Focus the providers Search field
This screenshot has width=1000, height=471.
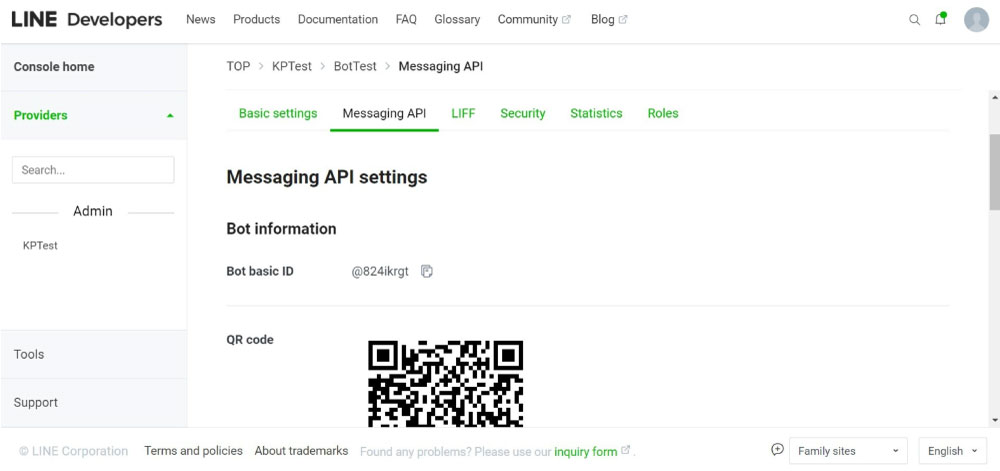93,170
